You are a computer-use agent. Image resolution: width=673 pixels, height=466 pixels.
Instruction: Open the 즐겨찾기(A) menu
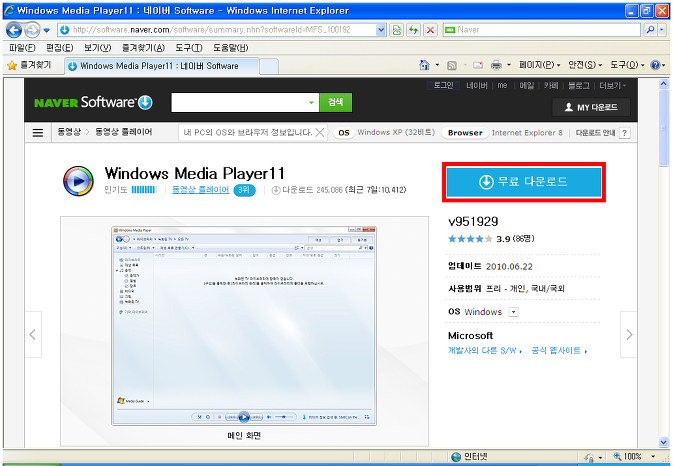tap(143, 48)
